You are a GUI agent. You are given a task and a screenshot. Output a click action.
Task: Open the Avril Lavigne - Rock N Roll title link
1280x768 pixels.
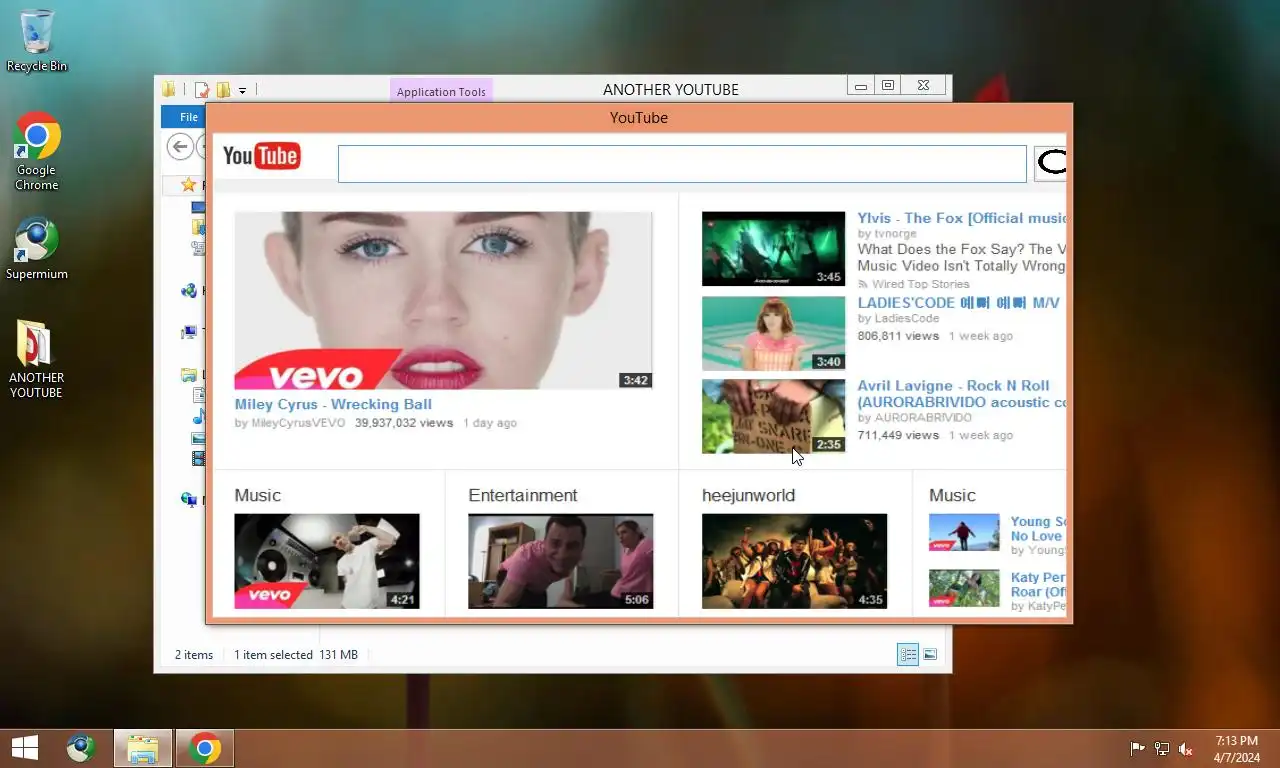click(x=961, y=394)
